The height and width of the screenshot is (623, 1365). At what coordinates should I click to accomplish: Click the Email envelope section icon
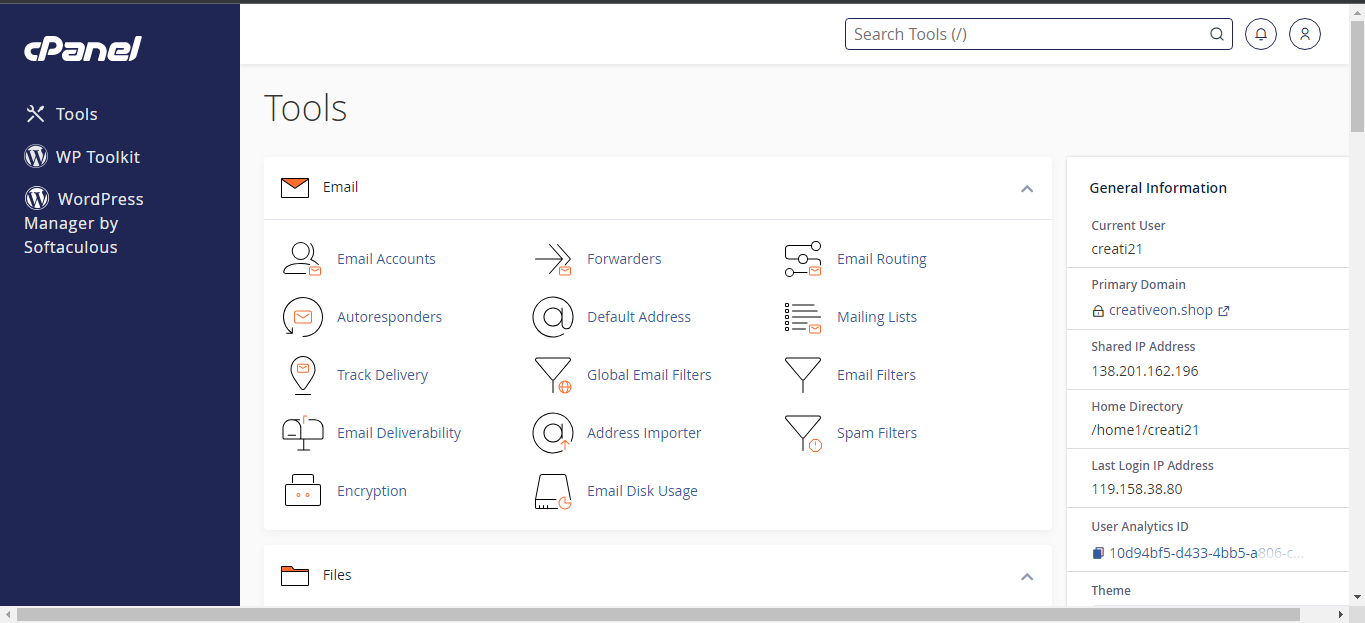[x=295, y=188]
